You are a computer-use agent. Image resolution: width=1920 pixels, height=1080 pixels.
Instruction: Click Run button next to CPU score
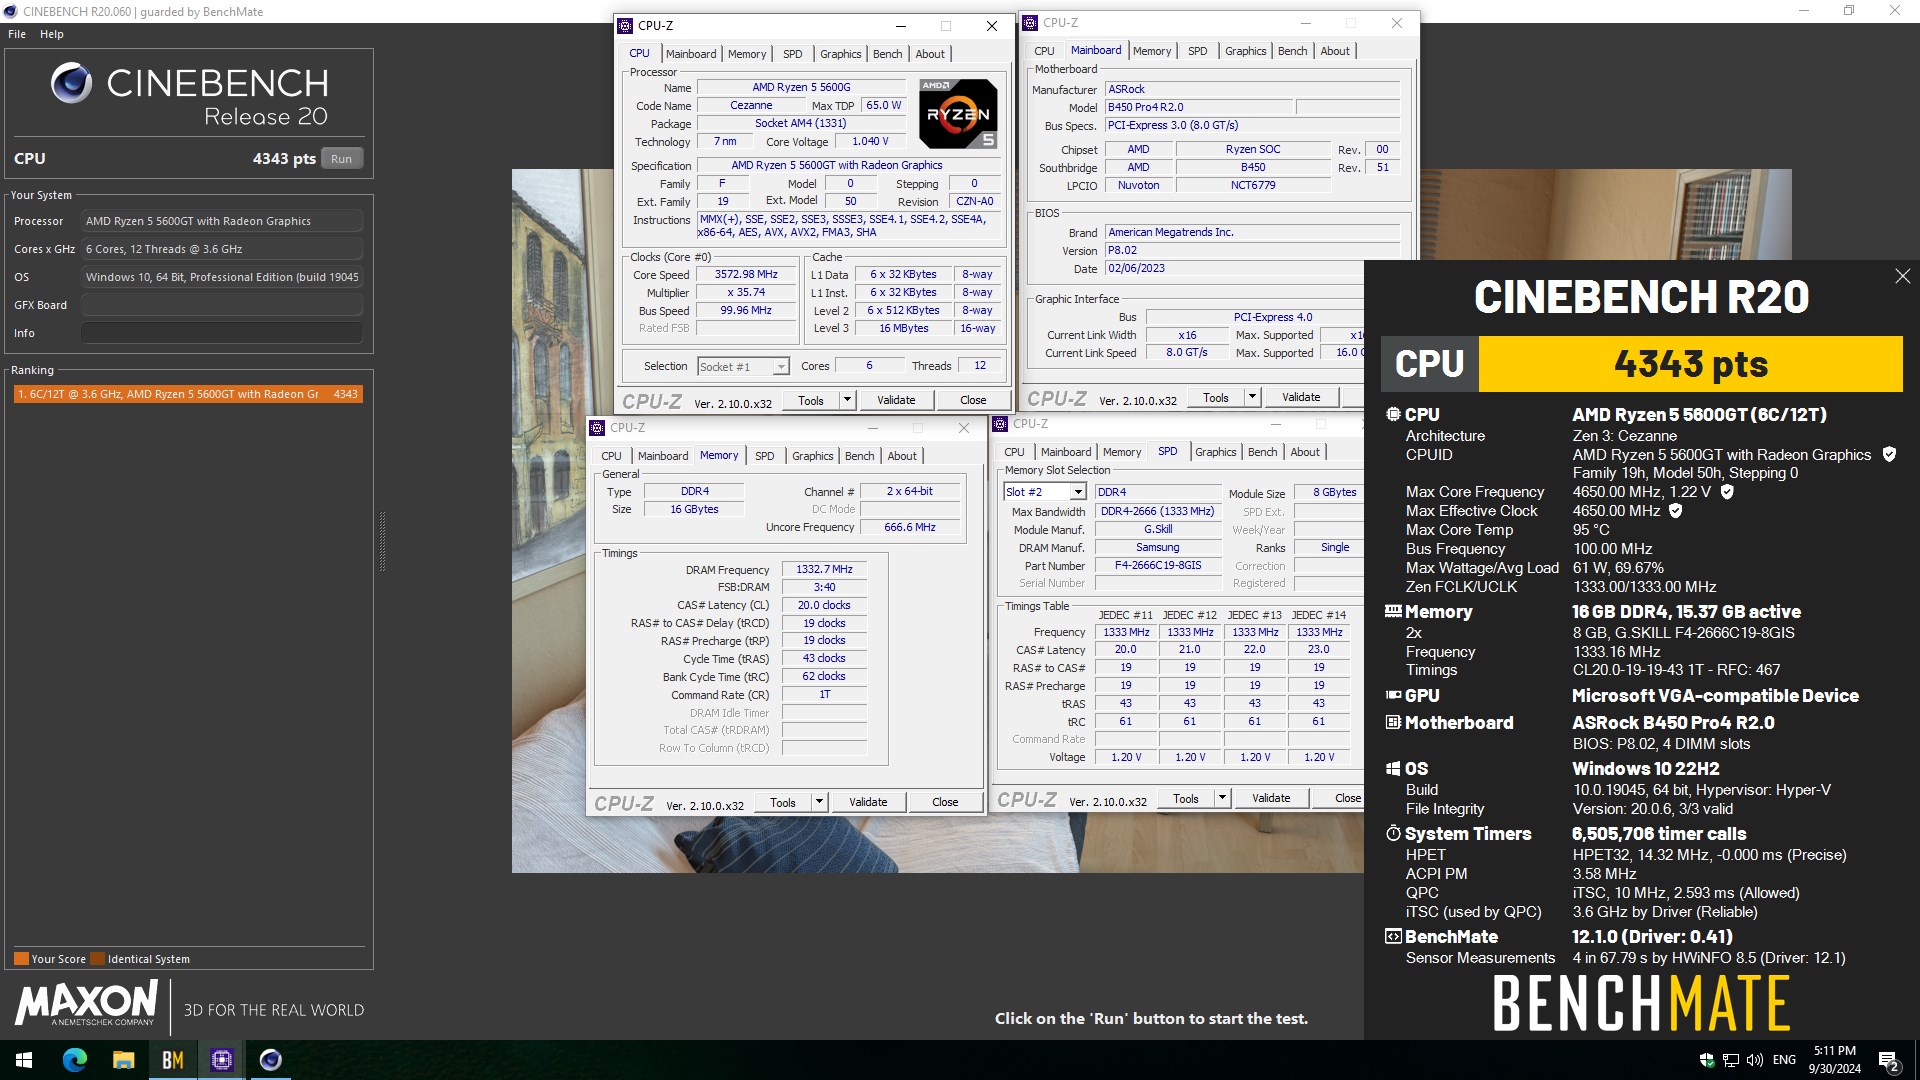pos(341,159)
